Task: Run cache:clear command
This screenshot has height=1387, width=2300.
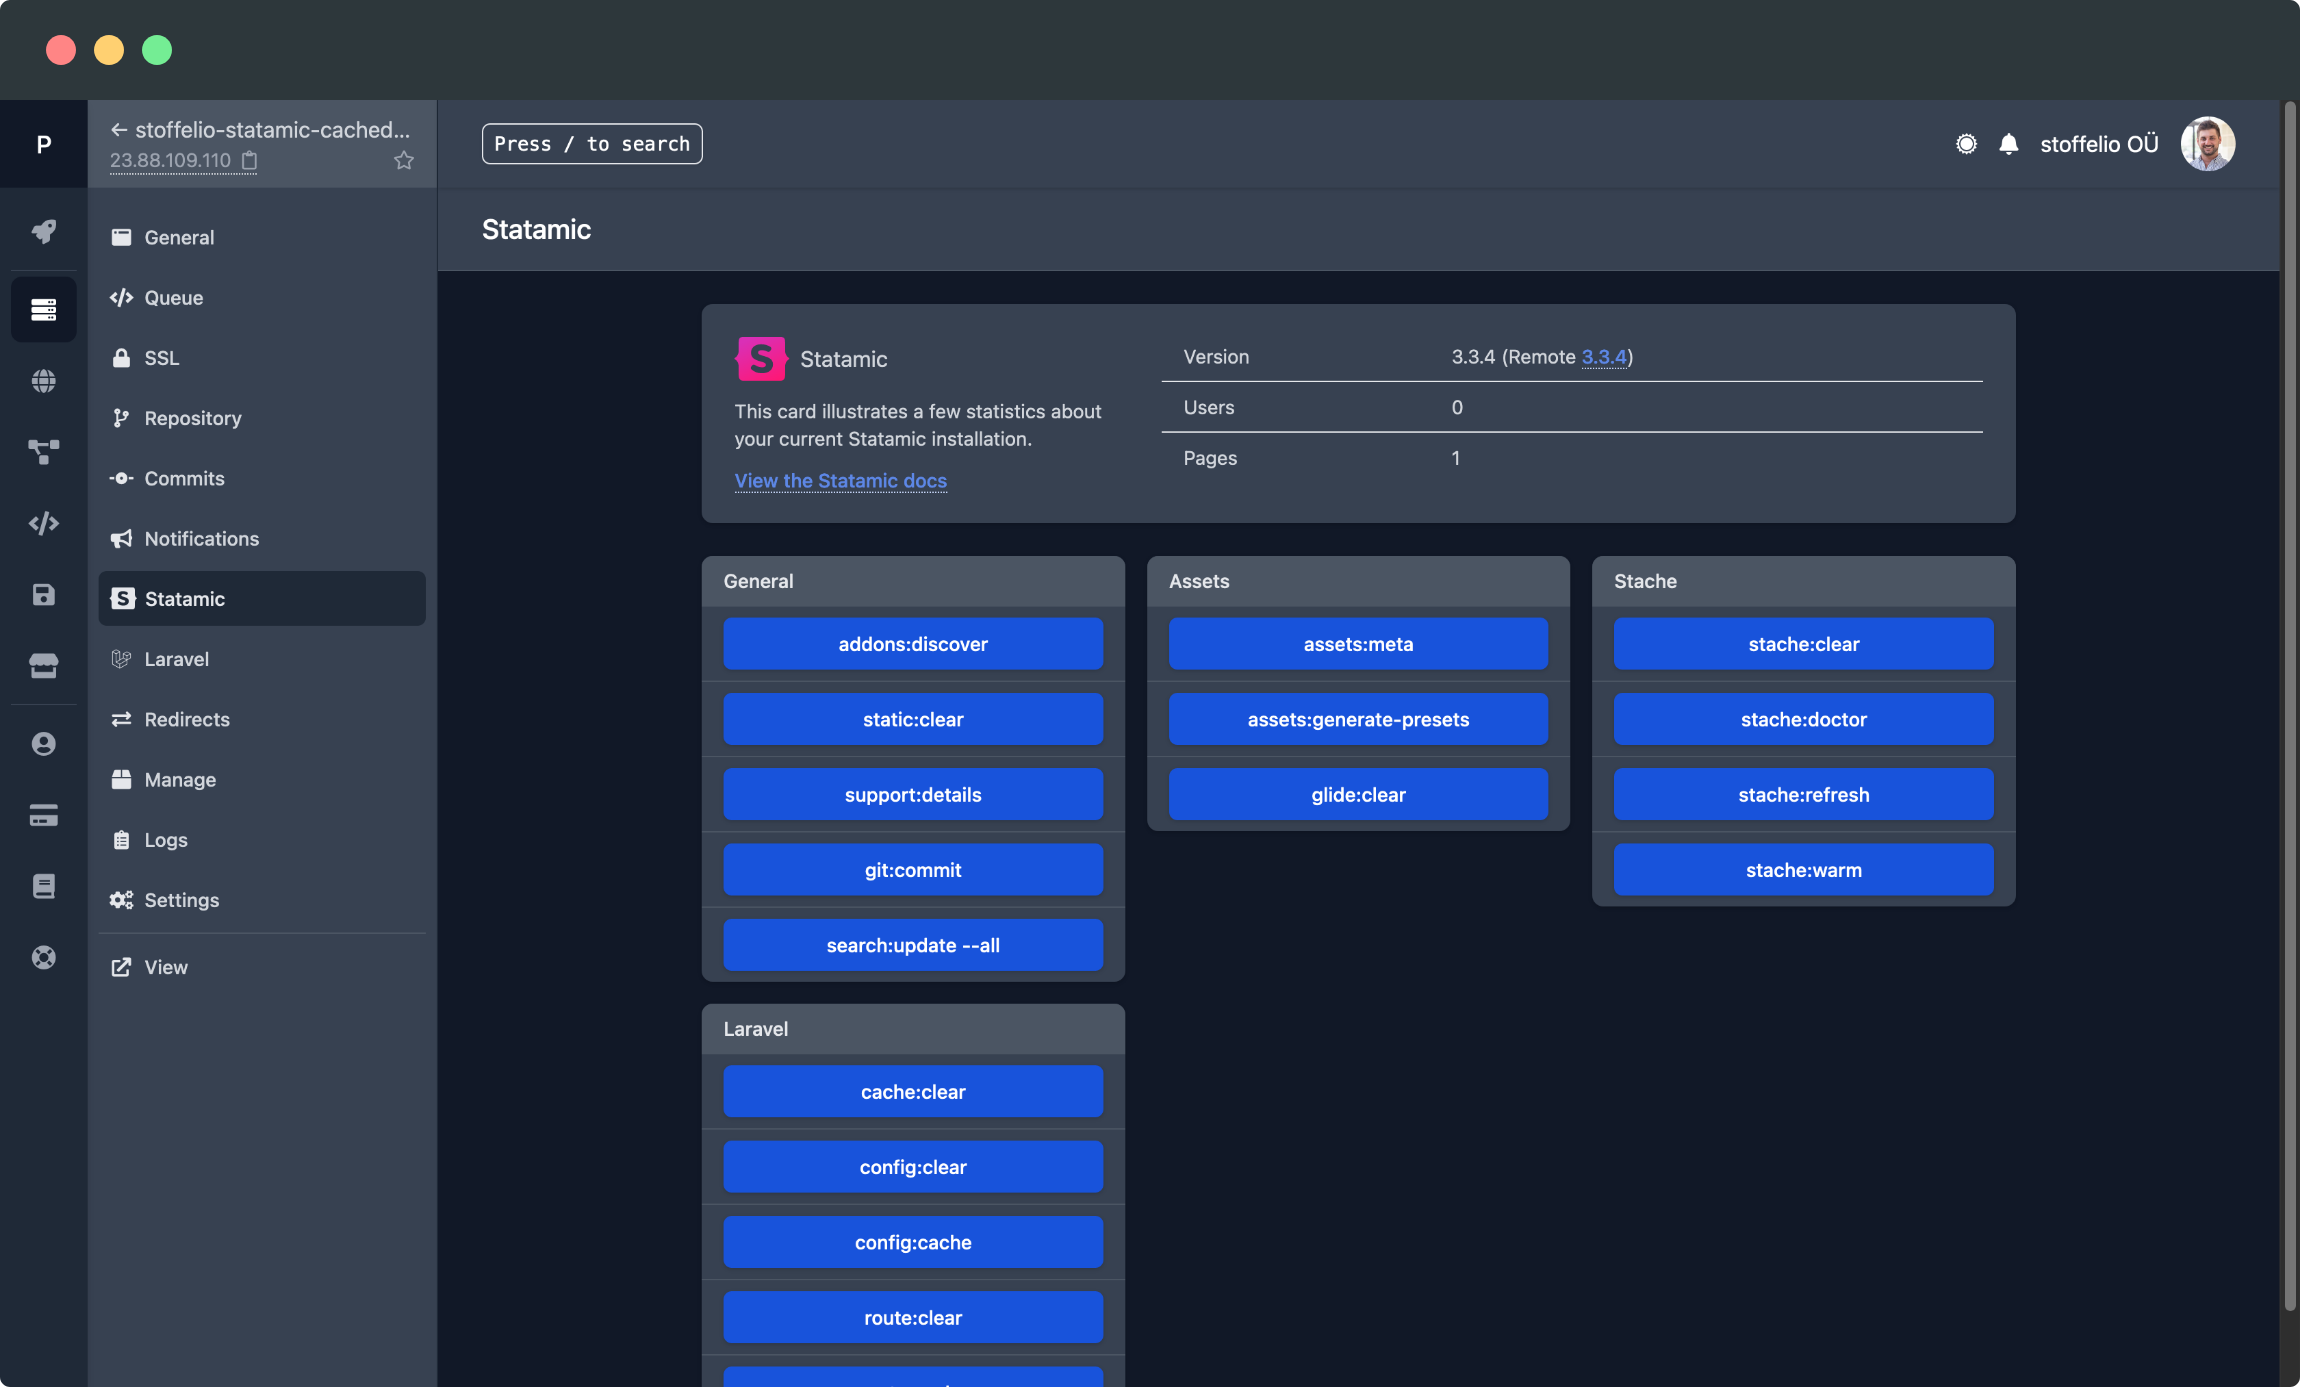Action: point(913,1092)
